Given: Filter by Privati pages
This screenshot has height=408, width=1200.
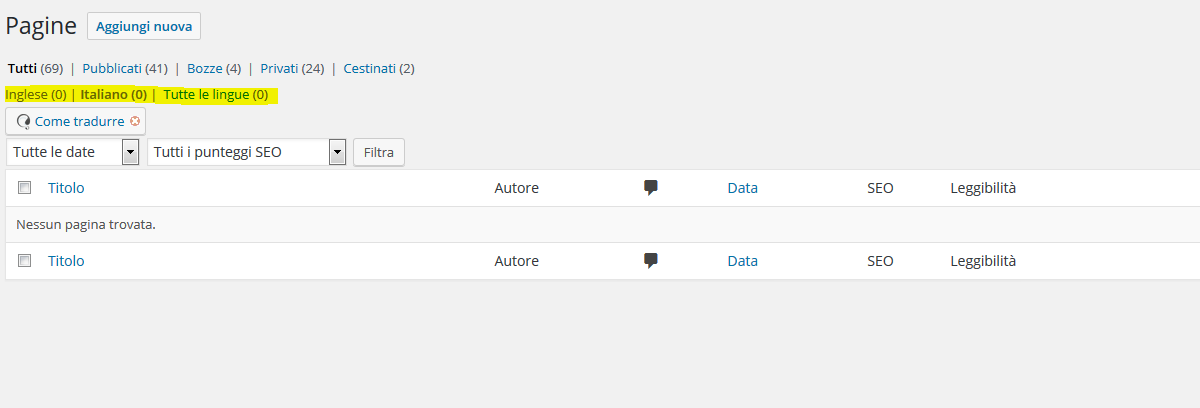Looking at the screenshot, I should pos(279,68).
